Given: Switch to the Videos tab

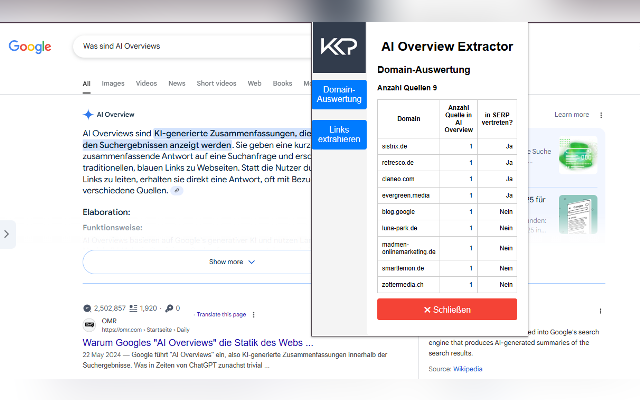Looking at the screenshot, I should pos(147,83).
